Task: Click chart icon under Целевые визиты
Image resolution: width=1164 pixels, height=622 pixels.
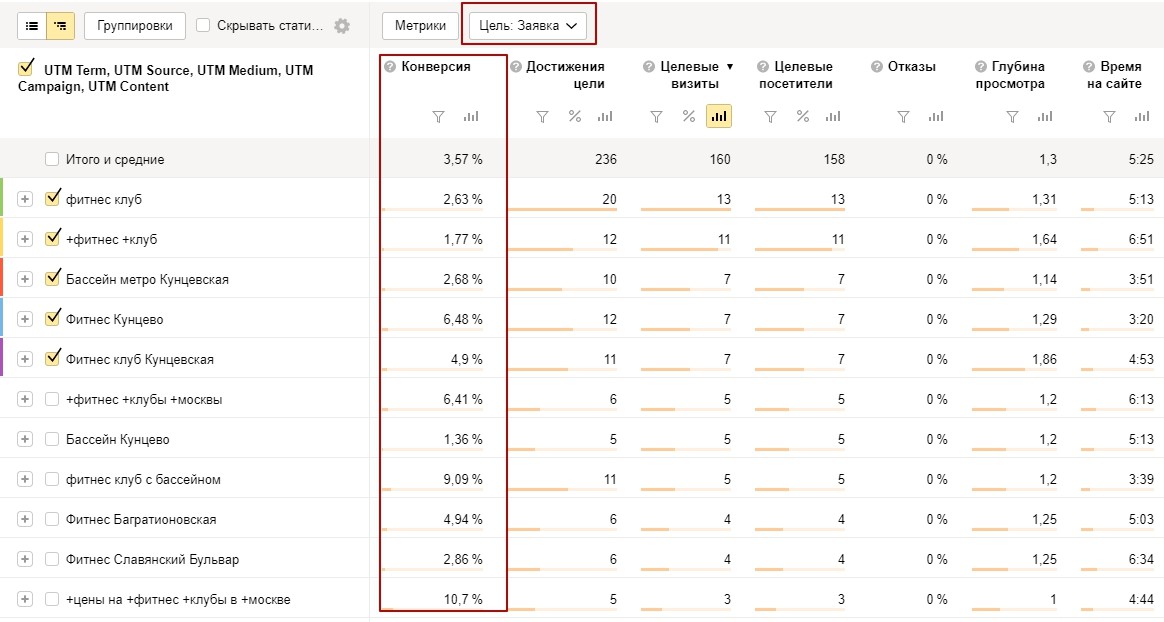Action: (719, 117)
